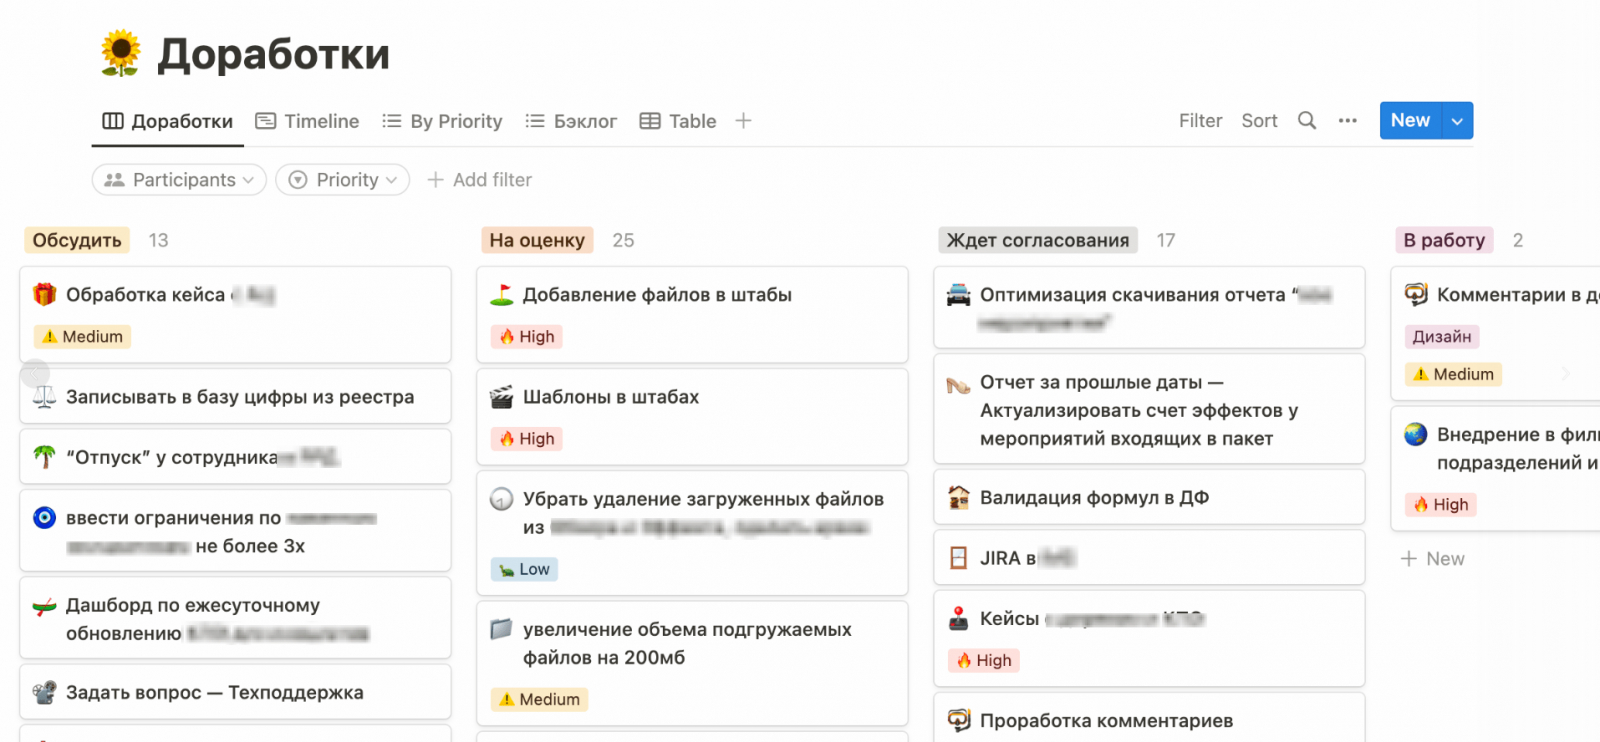Viewport: 1600px width, 742px height.
Task: Open the Бэклог view tab
Action: click(571, 121)
